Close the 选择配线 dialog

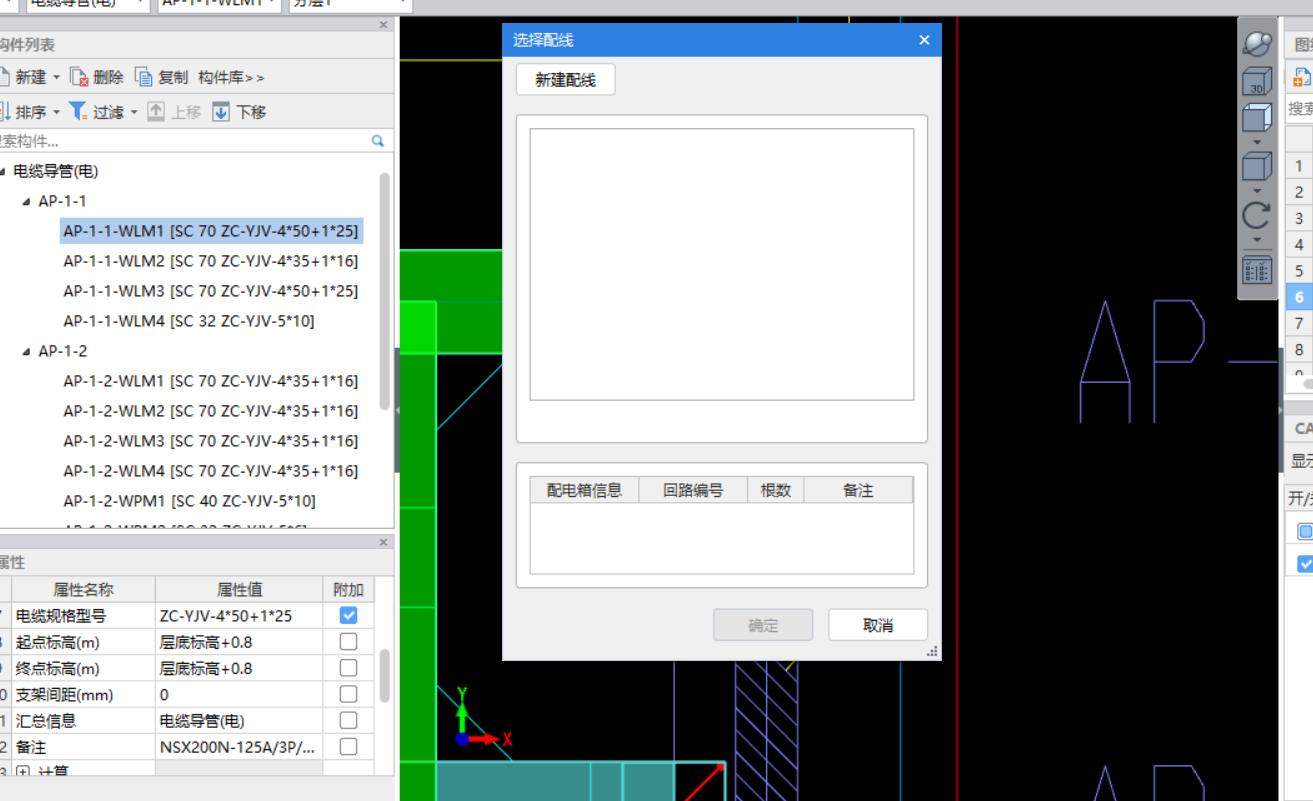(924, 40)
